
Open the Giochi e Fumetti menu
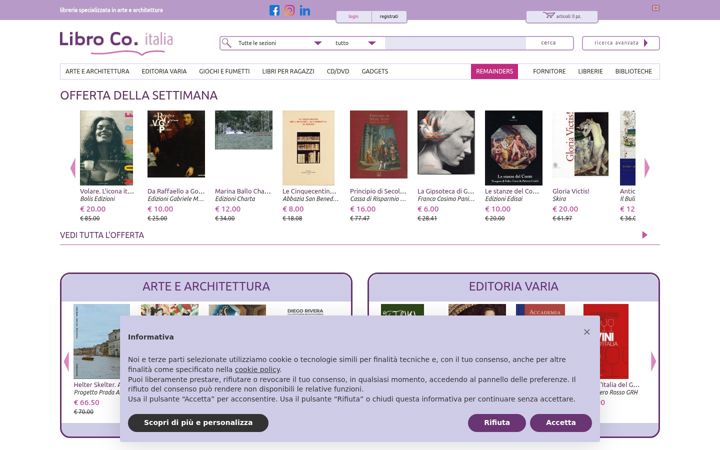click(x=224, y=71)
